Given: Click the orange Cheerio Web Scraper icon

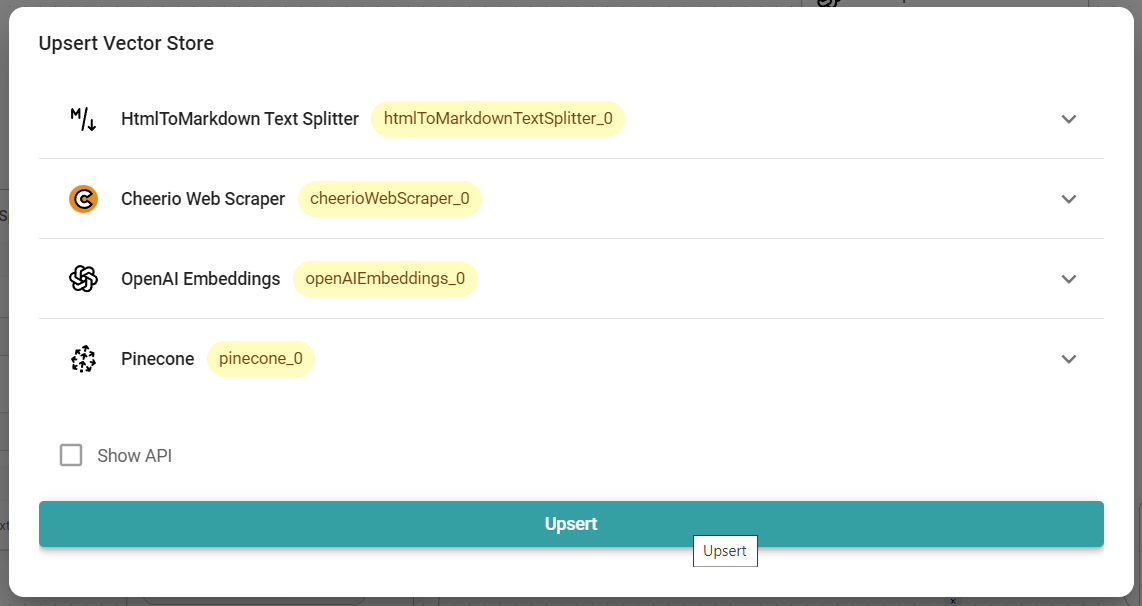Looking at the screenshot, I should pos(83,199).
